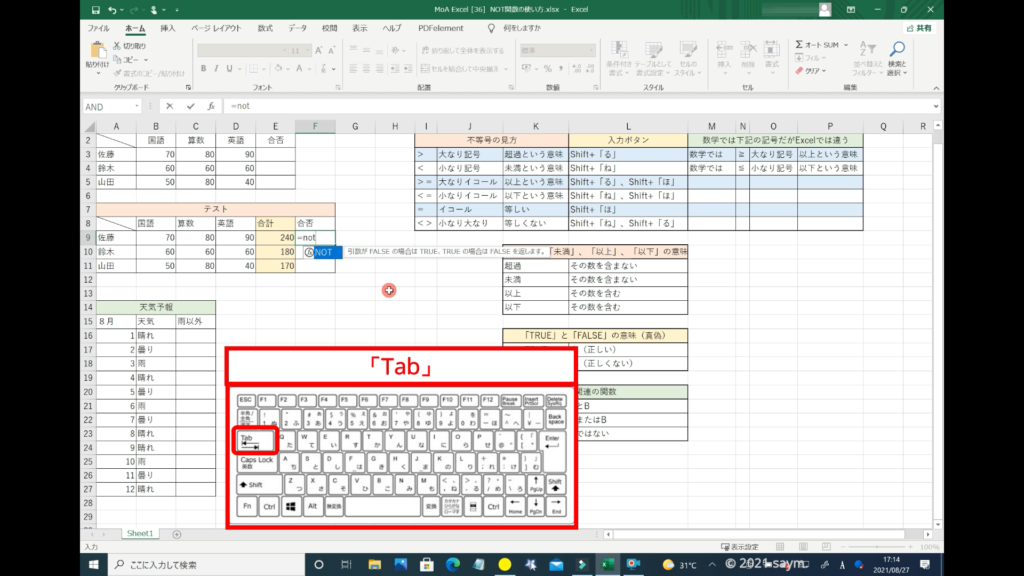Select NOT from the function autocomplete list
The width and height of the screenshot is (1024, 576).
click(x=323, y=253)
